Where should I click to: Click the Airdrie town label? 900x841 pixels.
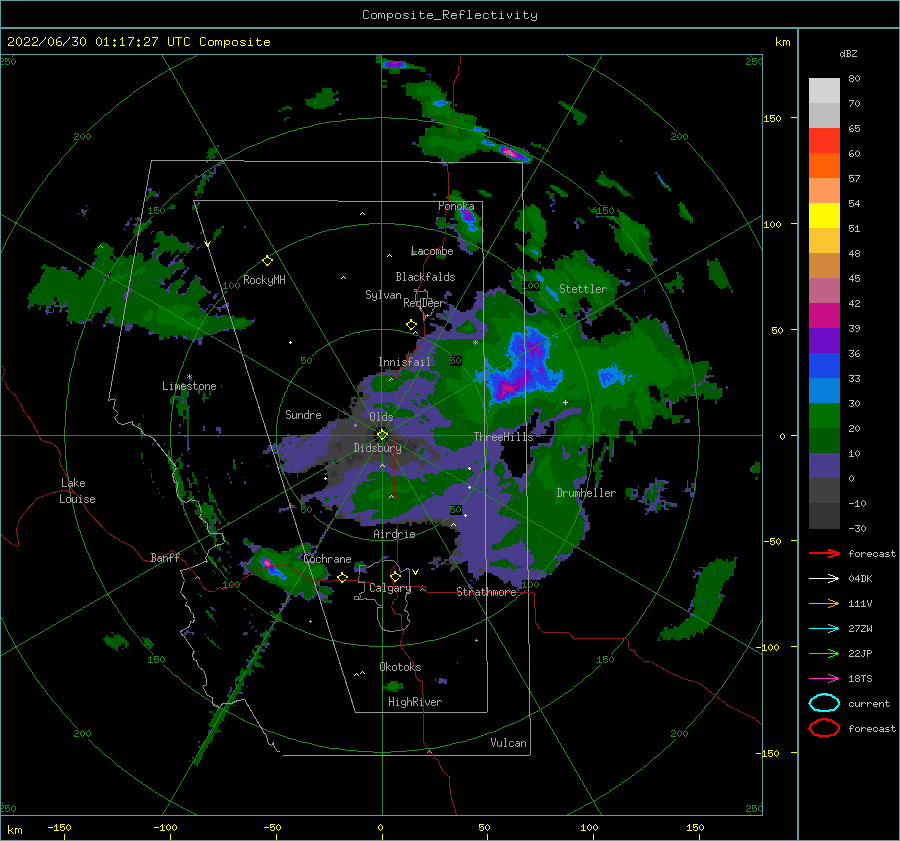(394, 534)
